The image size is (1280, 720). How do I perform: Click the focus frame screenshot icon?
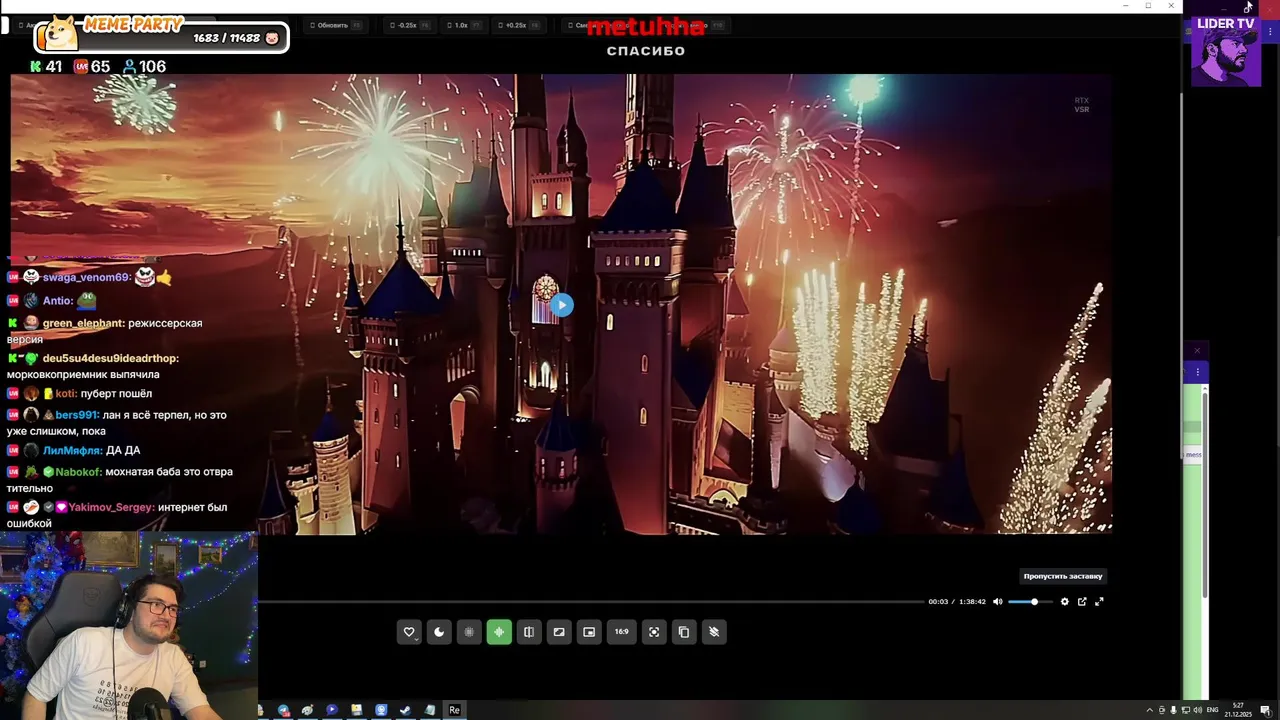654,632
